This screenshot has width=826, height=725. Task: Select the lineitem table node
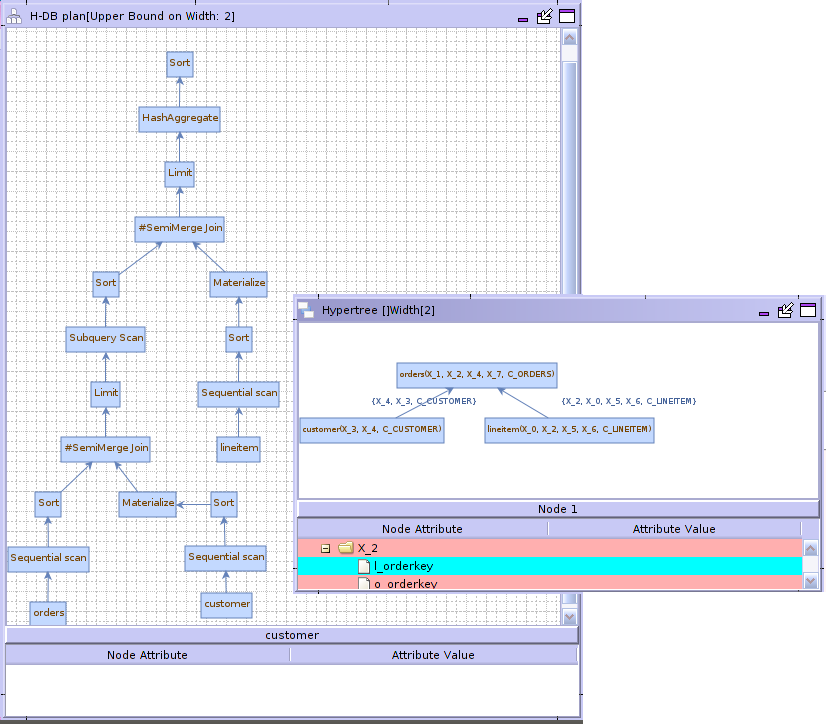tap(239, 448)
